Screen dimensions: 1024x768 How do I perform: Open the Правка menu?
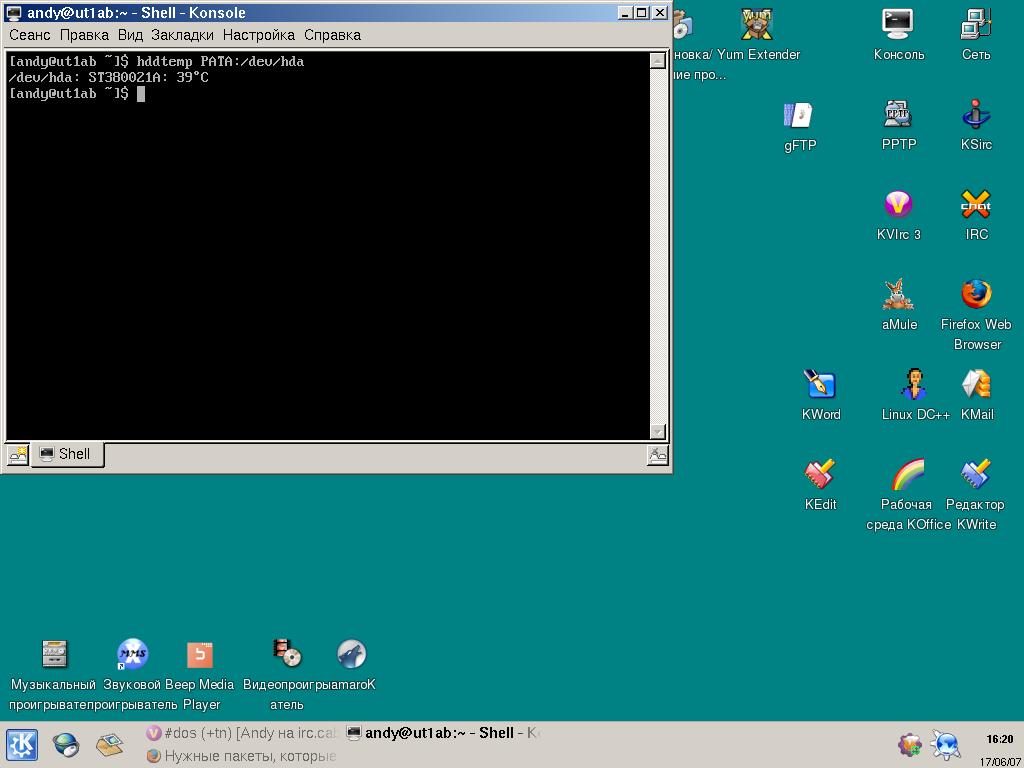coord(84,35)
